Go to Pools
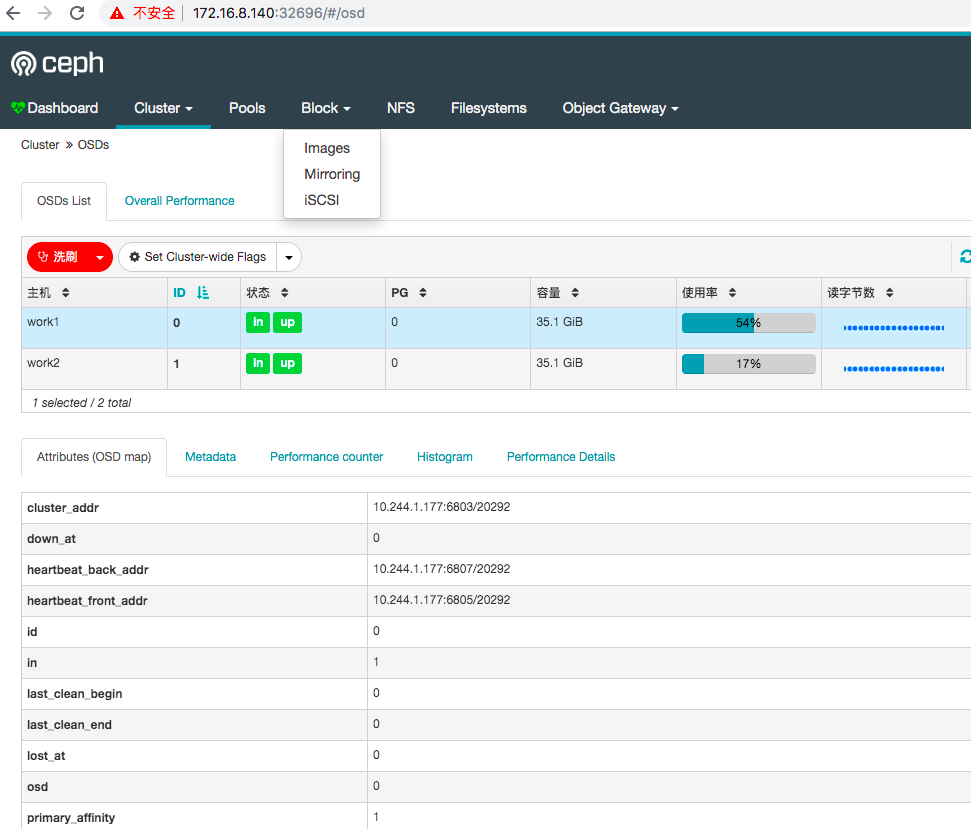 [x=247, y=108]
